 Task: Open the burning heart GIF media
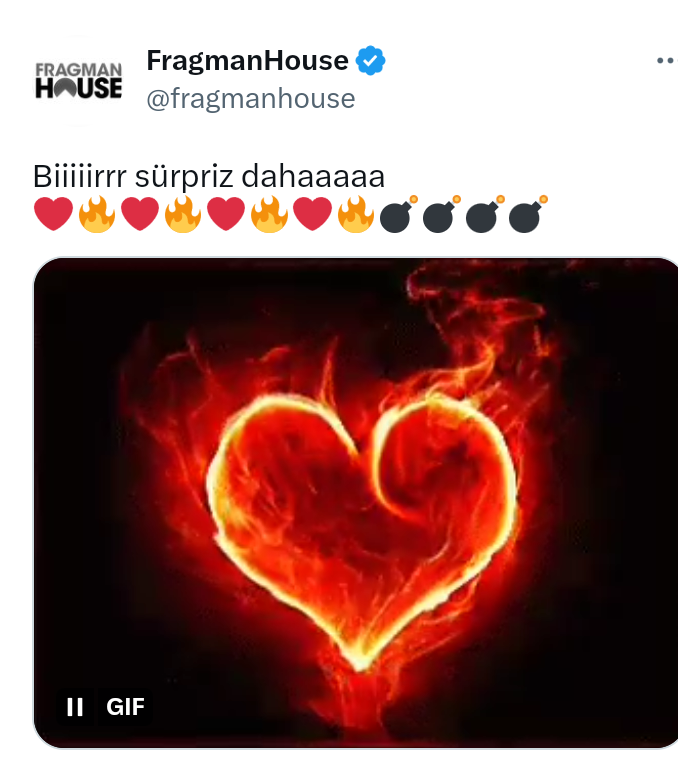[x=355, y=503]
